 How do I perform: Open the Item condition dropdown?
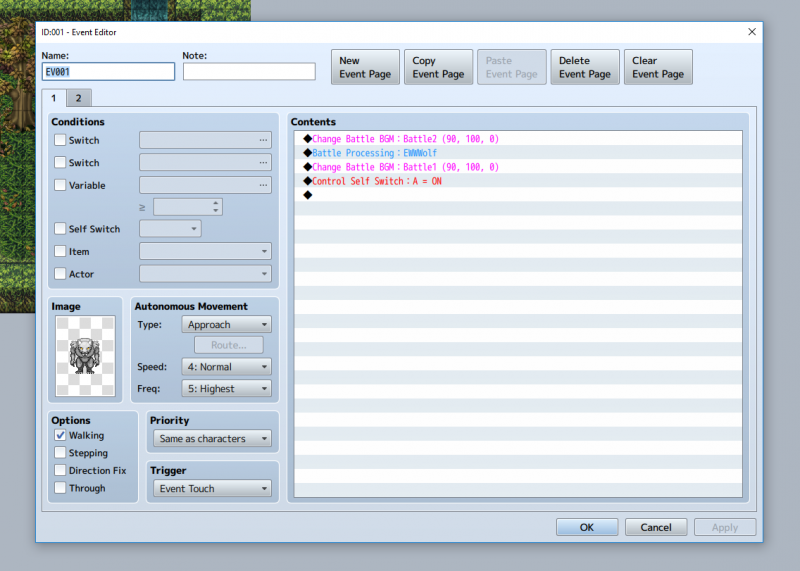point(205,251)
